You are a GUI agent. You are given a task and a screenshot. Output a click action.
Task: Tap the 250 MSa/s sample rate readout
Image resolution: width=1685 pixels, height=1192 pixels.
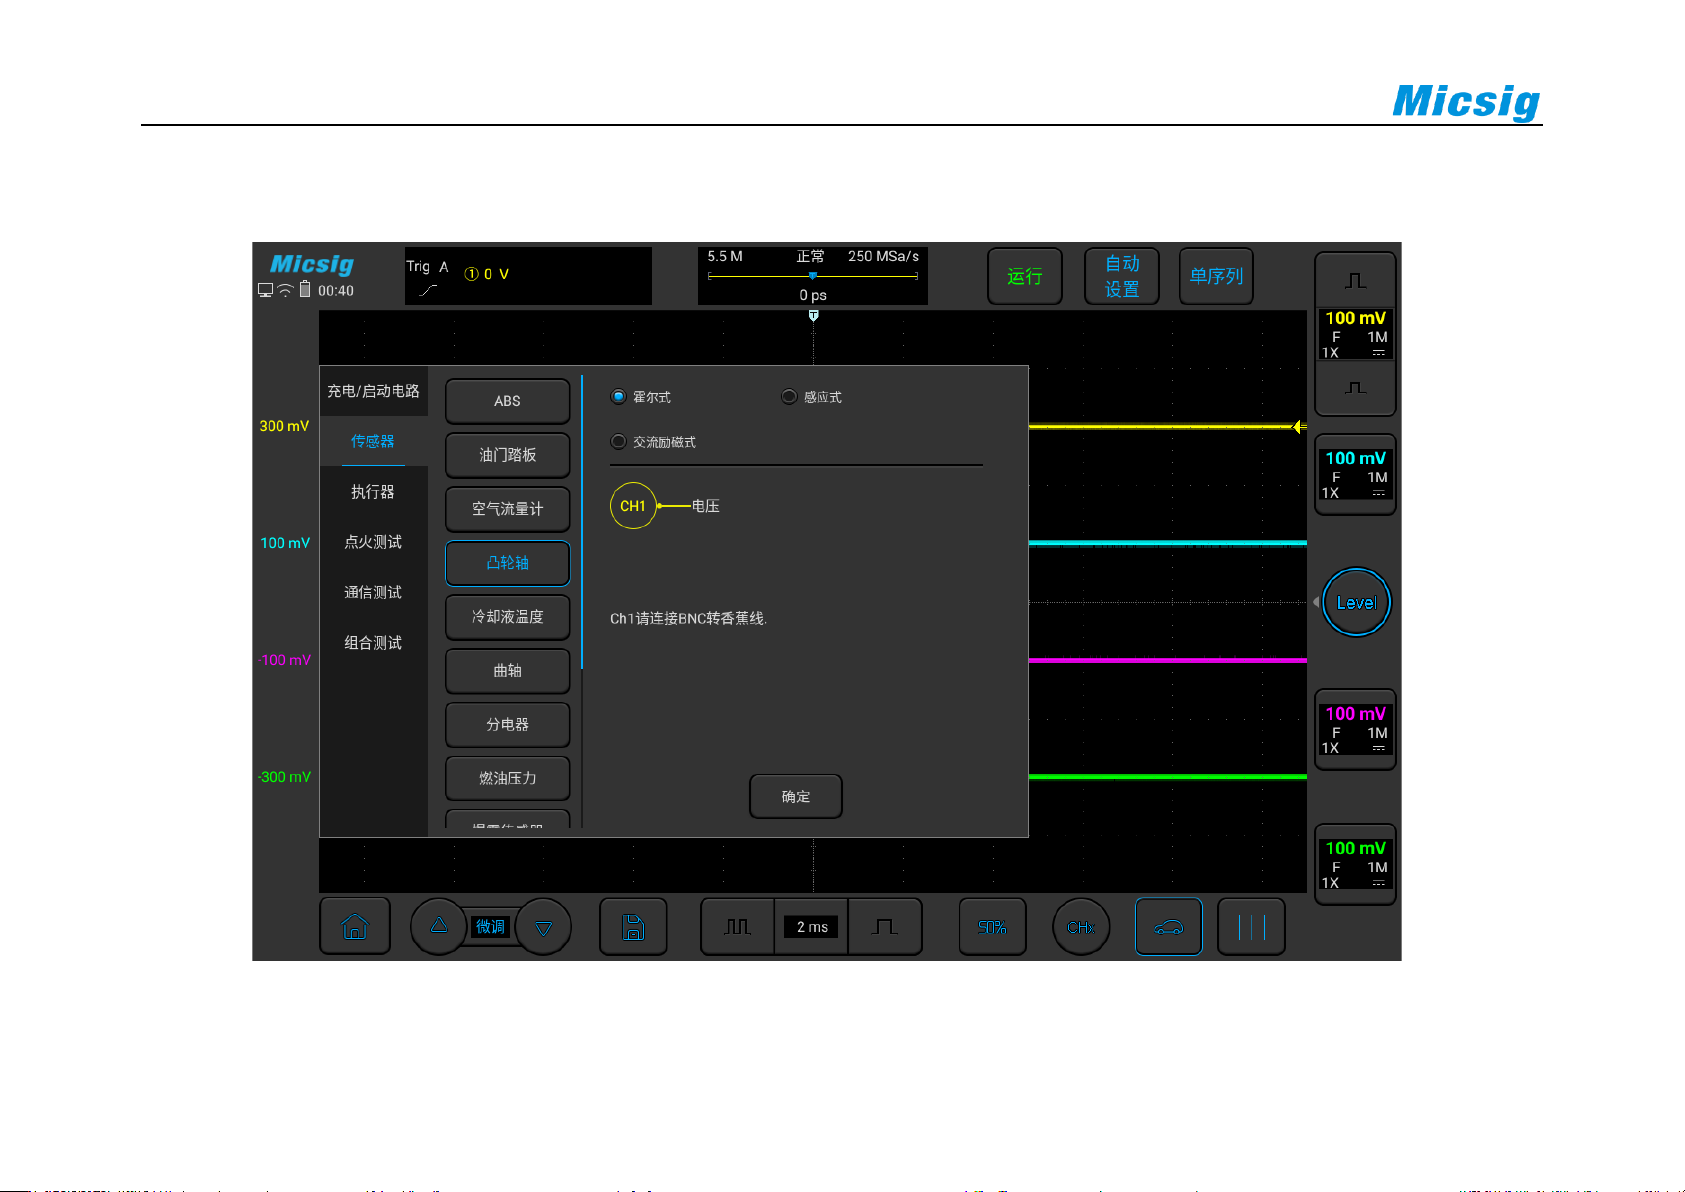point(883,256)
